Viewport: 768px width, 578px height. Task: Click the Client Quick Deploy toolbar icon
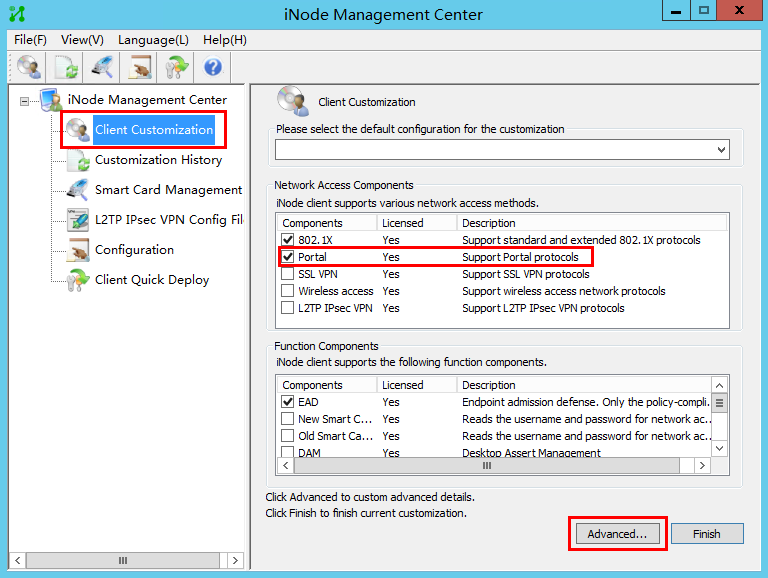(x=176, y=67)
